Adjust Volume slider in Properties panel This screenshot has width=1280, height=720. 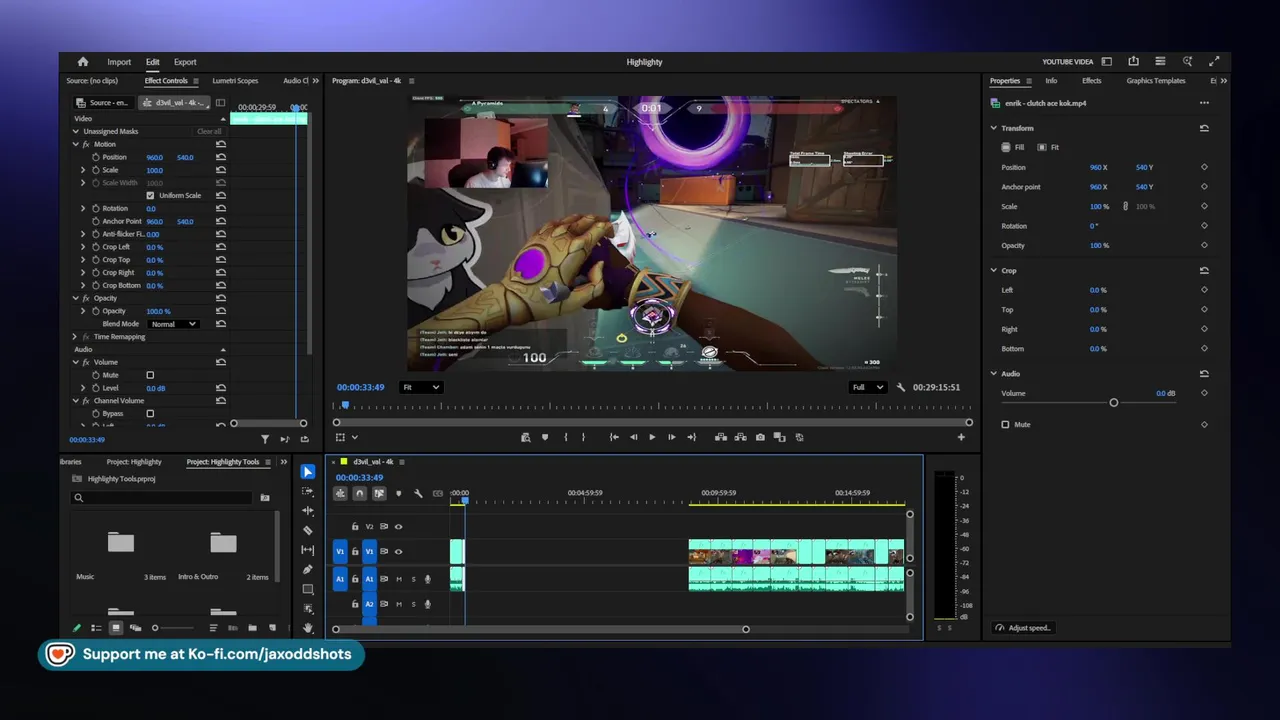(x=1114, y=402)
